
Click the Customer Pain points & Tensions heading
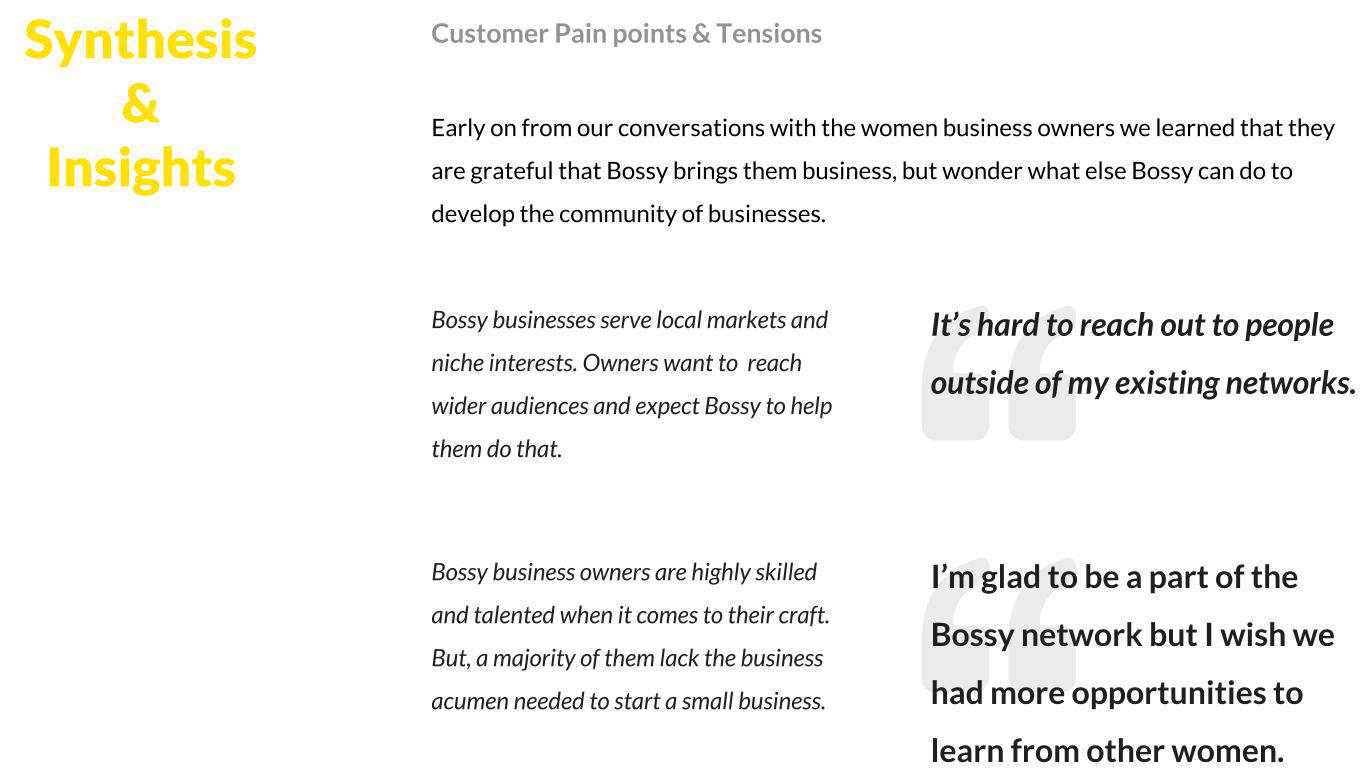click(x=626, y=33)
